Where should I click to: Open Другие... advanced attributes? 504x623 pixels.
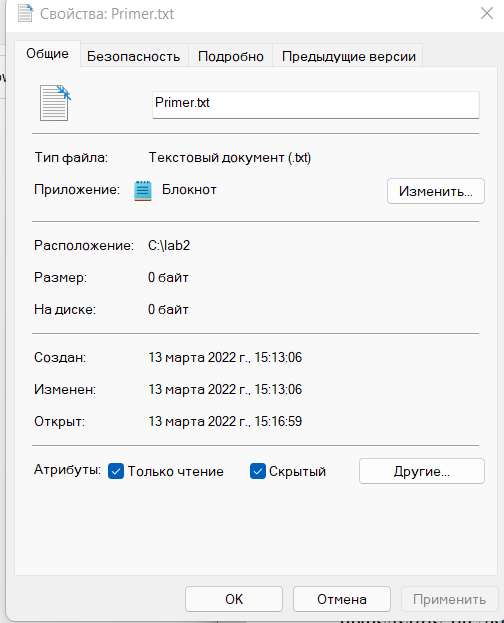(x=422, y=471)
